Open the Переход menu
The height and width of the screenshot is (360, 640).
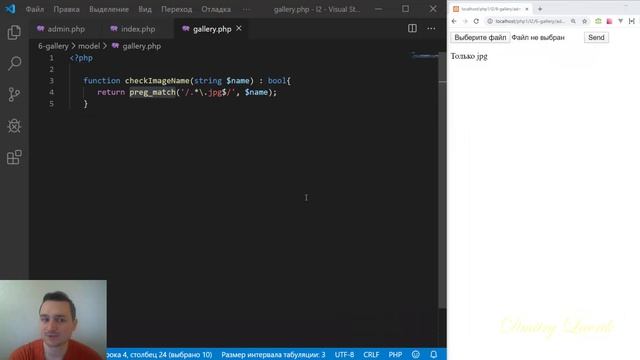[x=176, y=9]
